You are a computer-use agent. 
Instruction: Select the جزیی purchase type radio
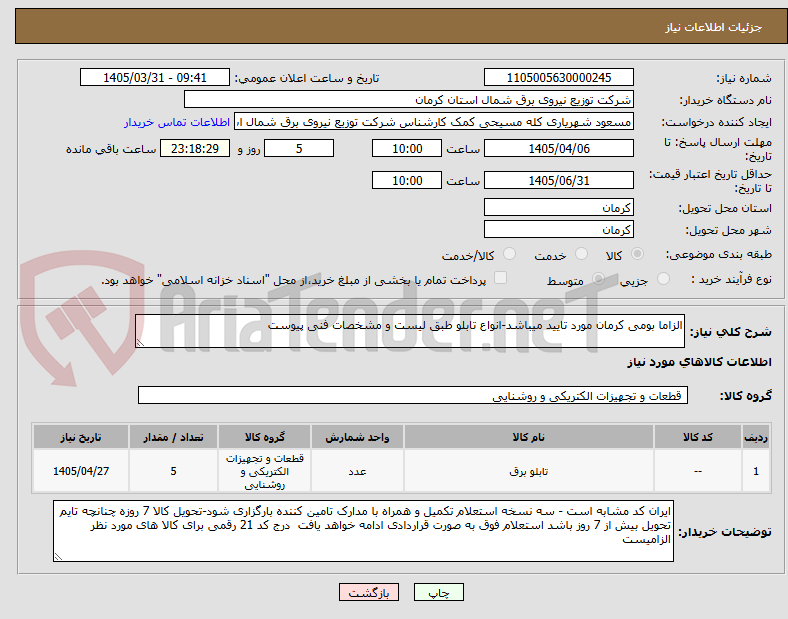point(663,278)
